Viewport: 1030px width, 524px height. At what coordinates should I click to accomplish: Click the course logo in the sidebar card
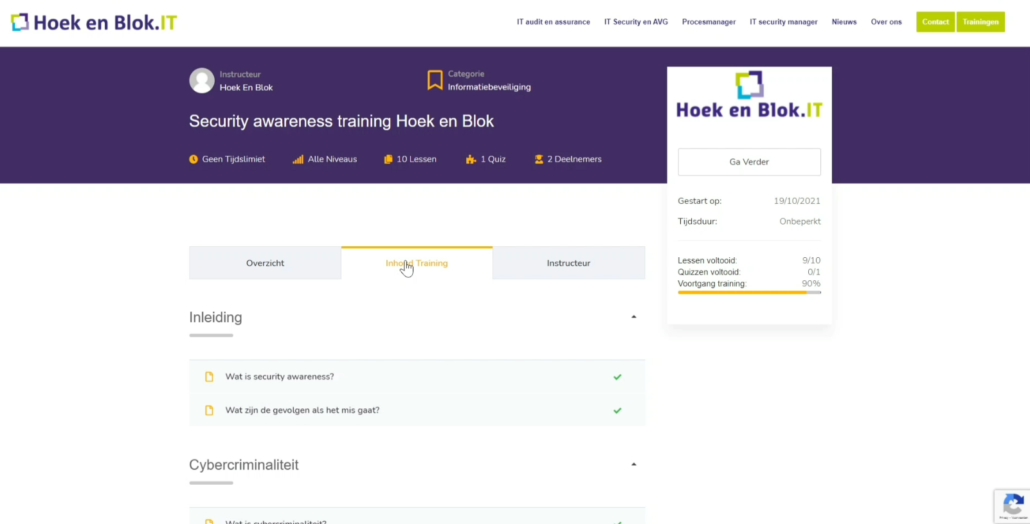[750, 95]
